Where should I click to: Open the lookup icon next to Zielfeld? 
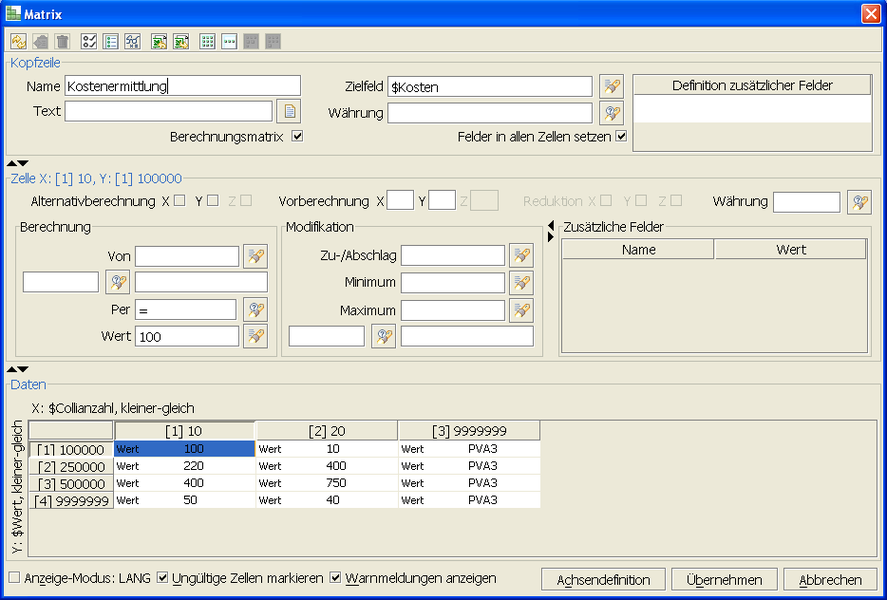tap(611, 86)
